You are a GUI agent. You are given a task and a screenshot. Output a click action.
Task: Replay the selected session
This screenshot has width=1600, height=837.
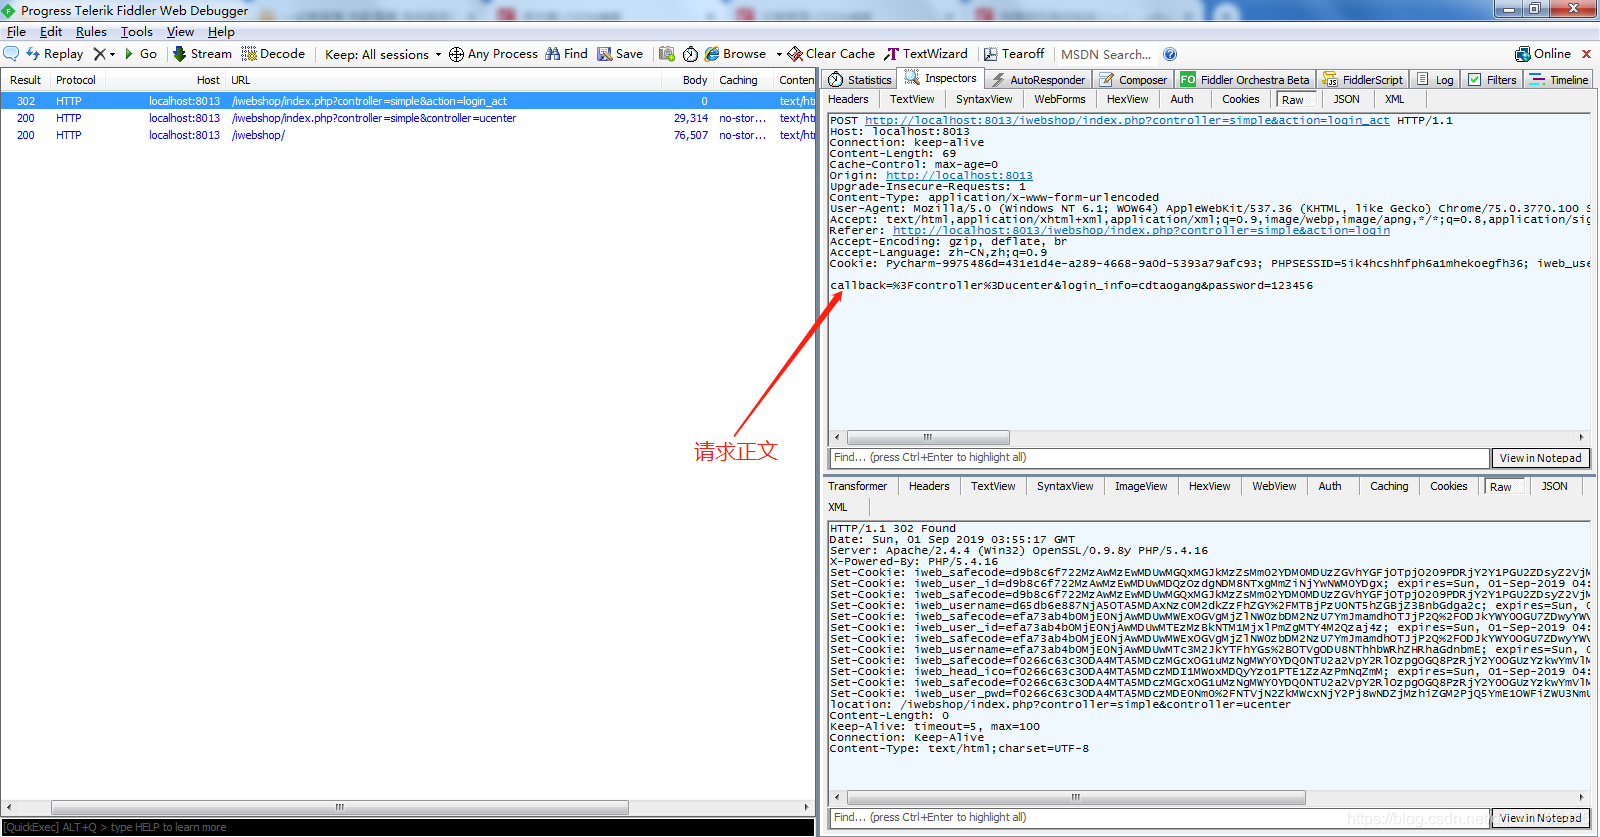click(54, 54)
